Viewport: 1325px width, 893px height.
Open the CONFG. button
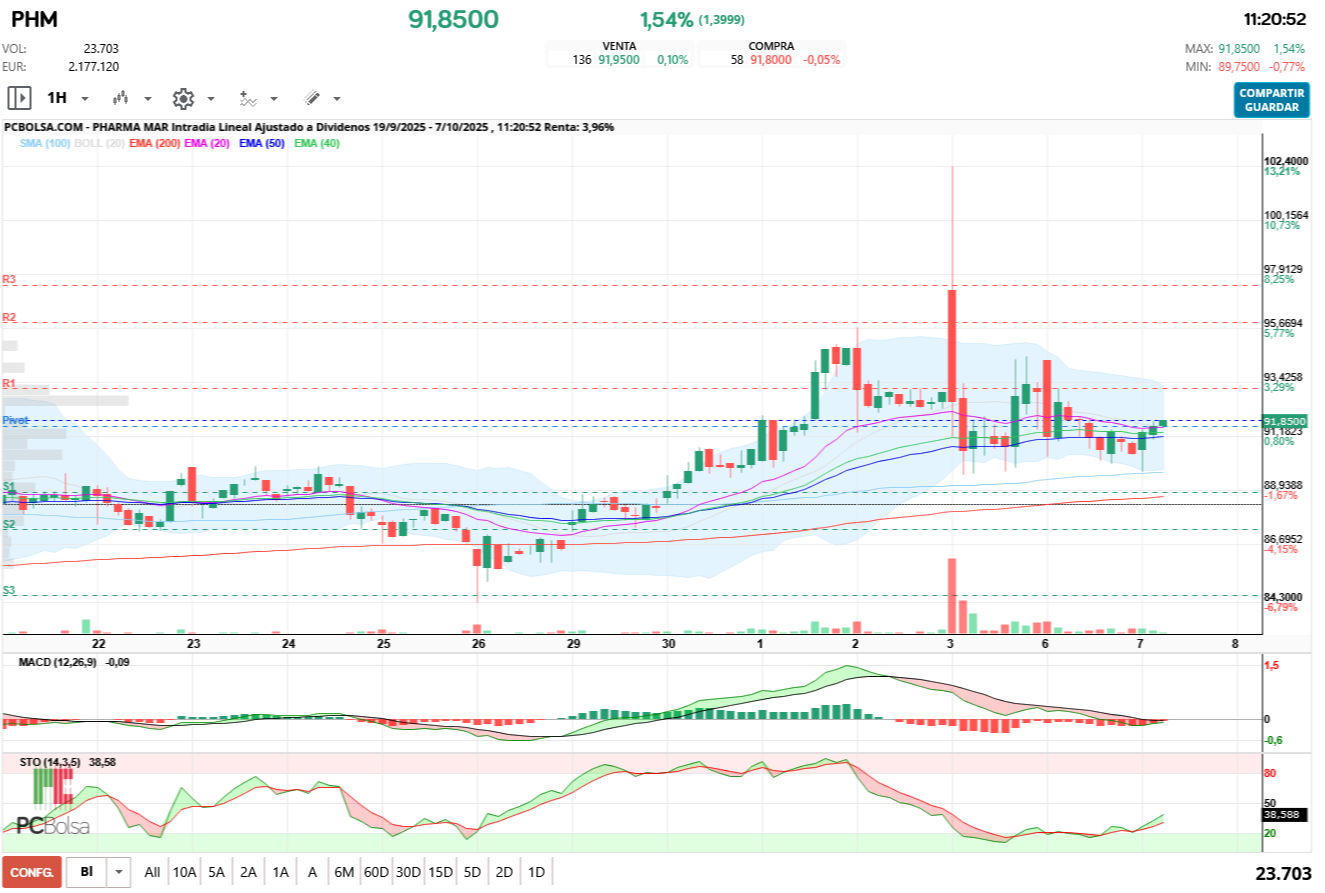[32, 872]
